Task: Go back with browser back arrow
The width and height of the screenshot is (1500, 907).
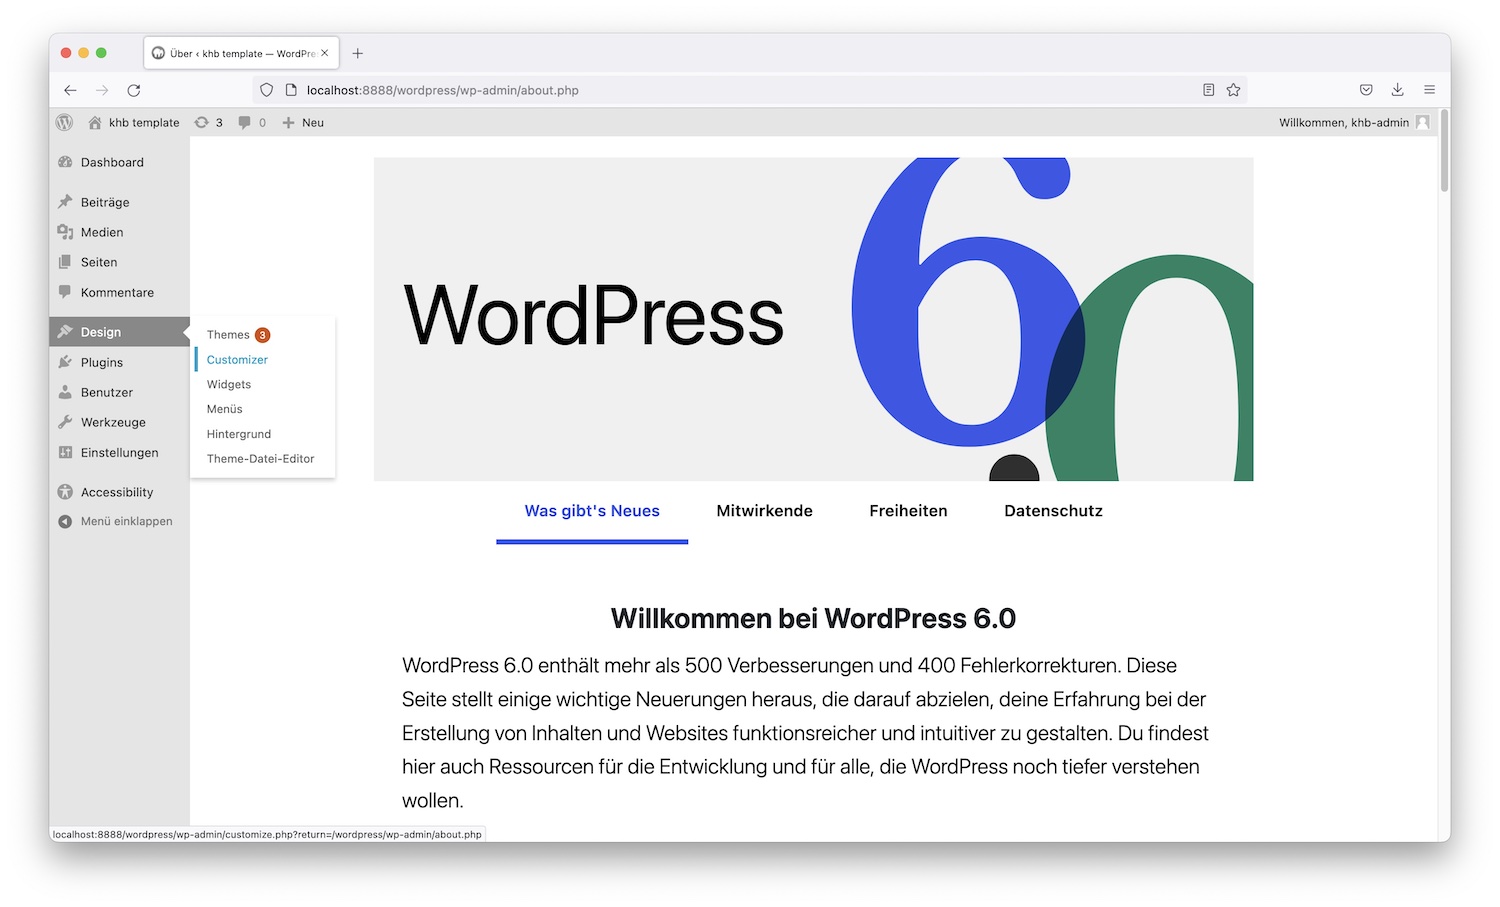Action: point(70,90)
